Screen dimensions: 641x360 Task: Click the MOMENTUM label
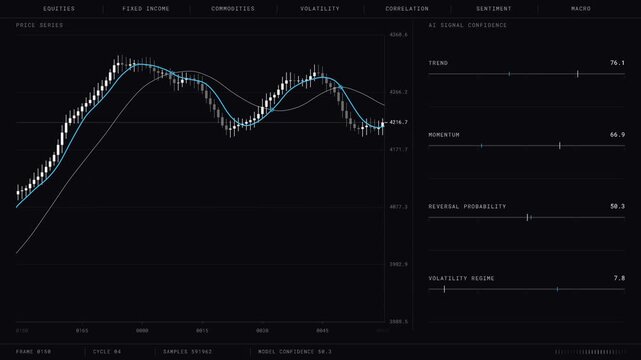444,135
